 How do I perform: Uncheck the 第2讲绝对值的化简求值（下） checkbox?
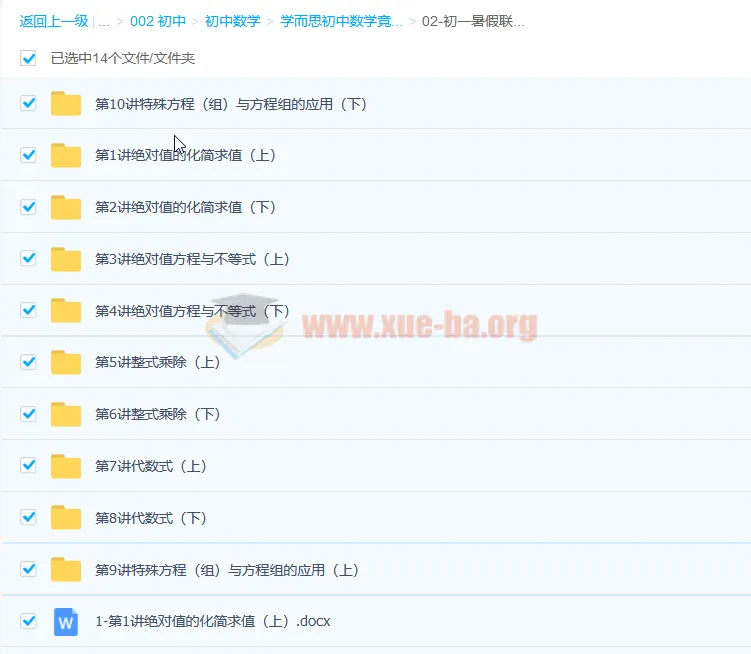[28, 207]
